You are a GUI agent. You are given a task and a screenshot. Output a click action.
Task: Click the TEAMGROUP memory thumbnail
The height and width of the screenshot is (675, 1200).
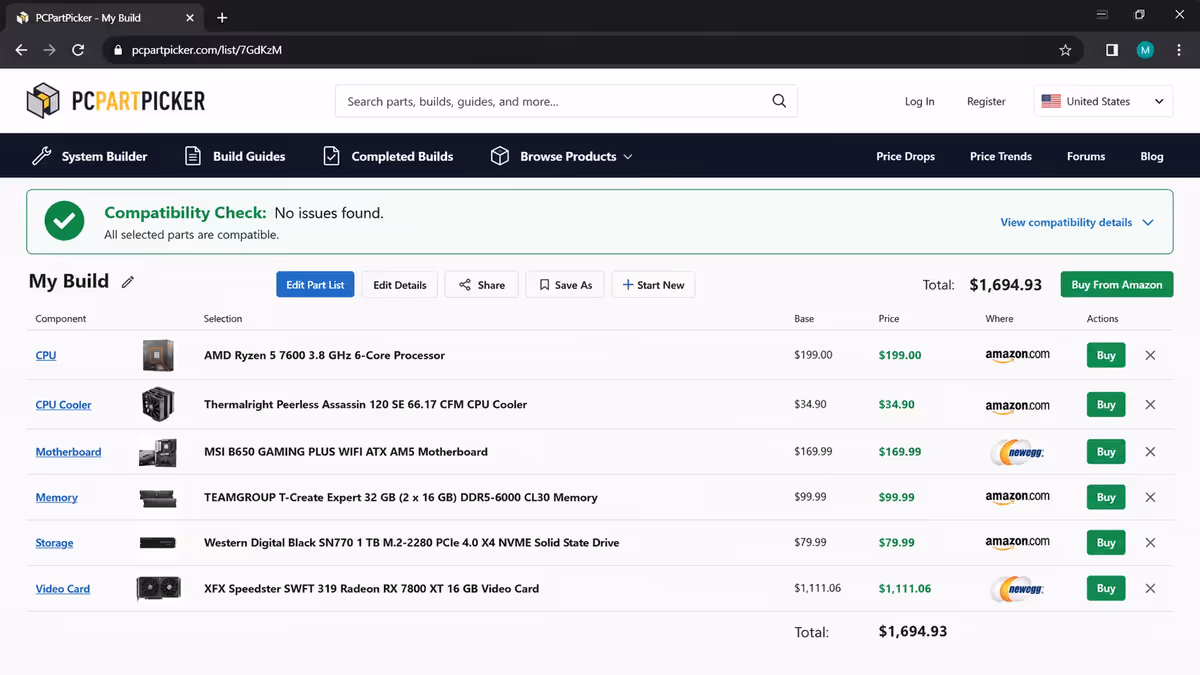tap(158, 497)
